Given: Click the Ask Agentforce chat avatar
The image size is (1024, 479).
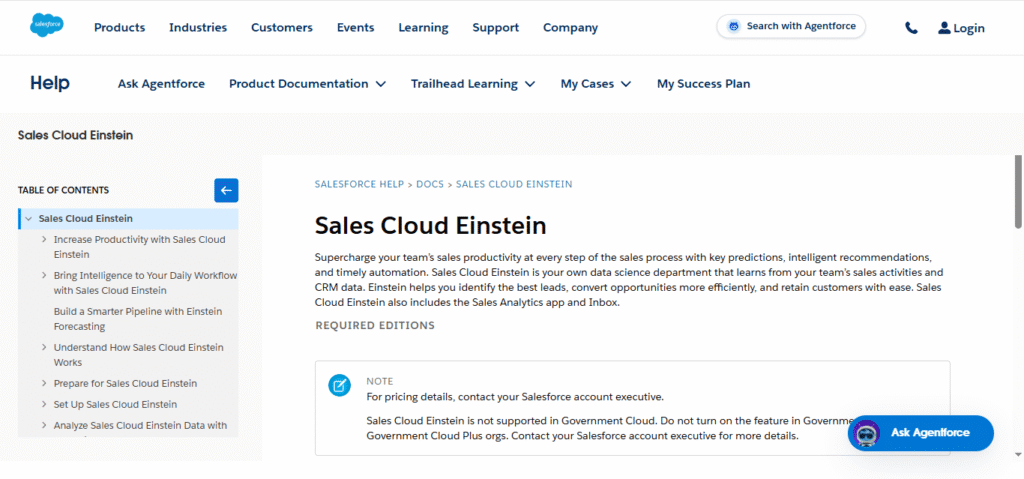Looking at the screenshot, I should pos(868,434).
